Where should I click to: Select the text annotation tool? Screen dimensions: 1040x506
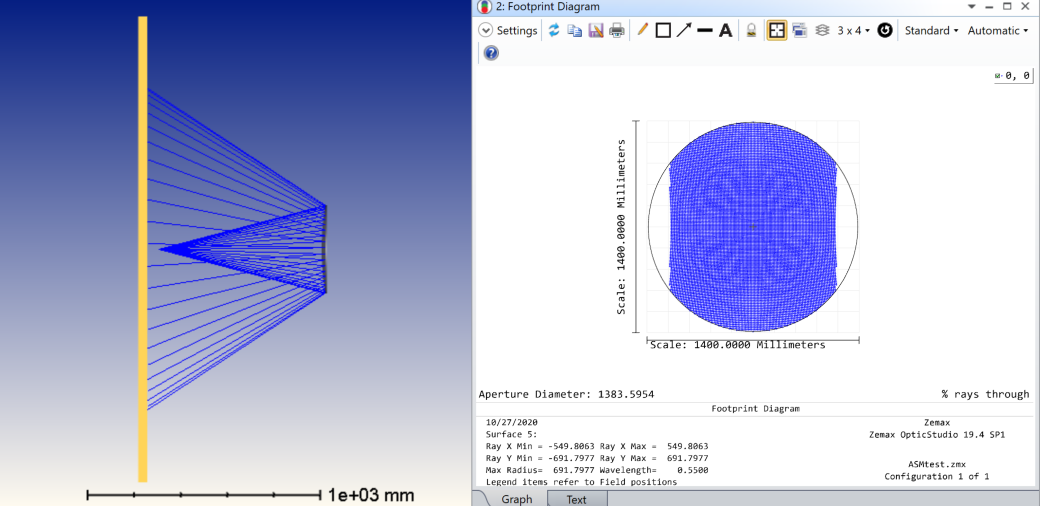tap(726, 31)
